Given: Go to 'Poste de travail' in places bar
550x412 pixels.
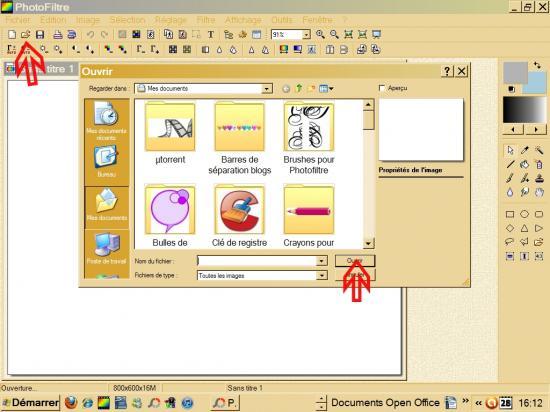Looking at the screenshot, I should click(x=106, y=248).
